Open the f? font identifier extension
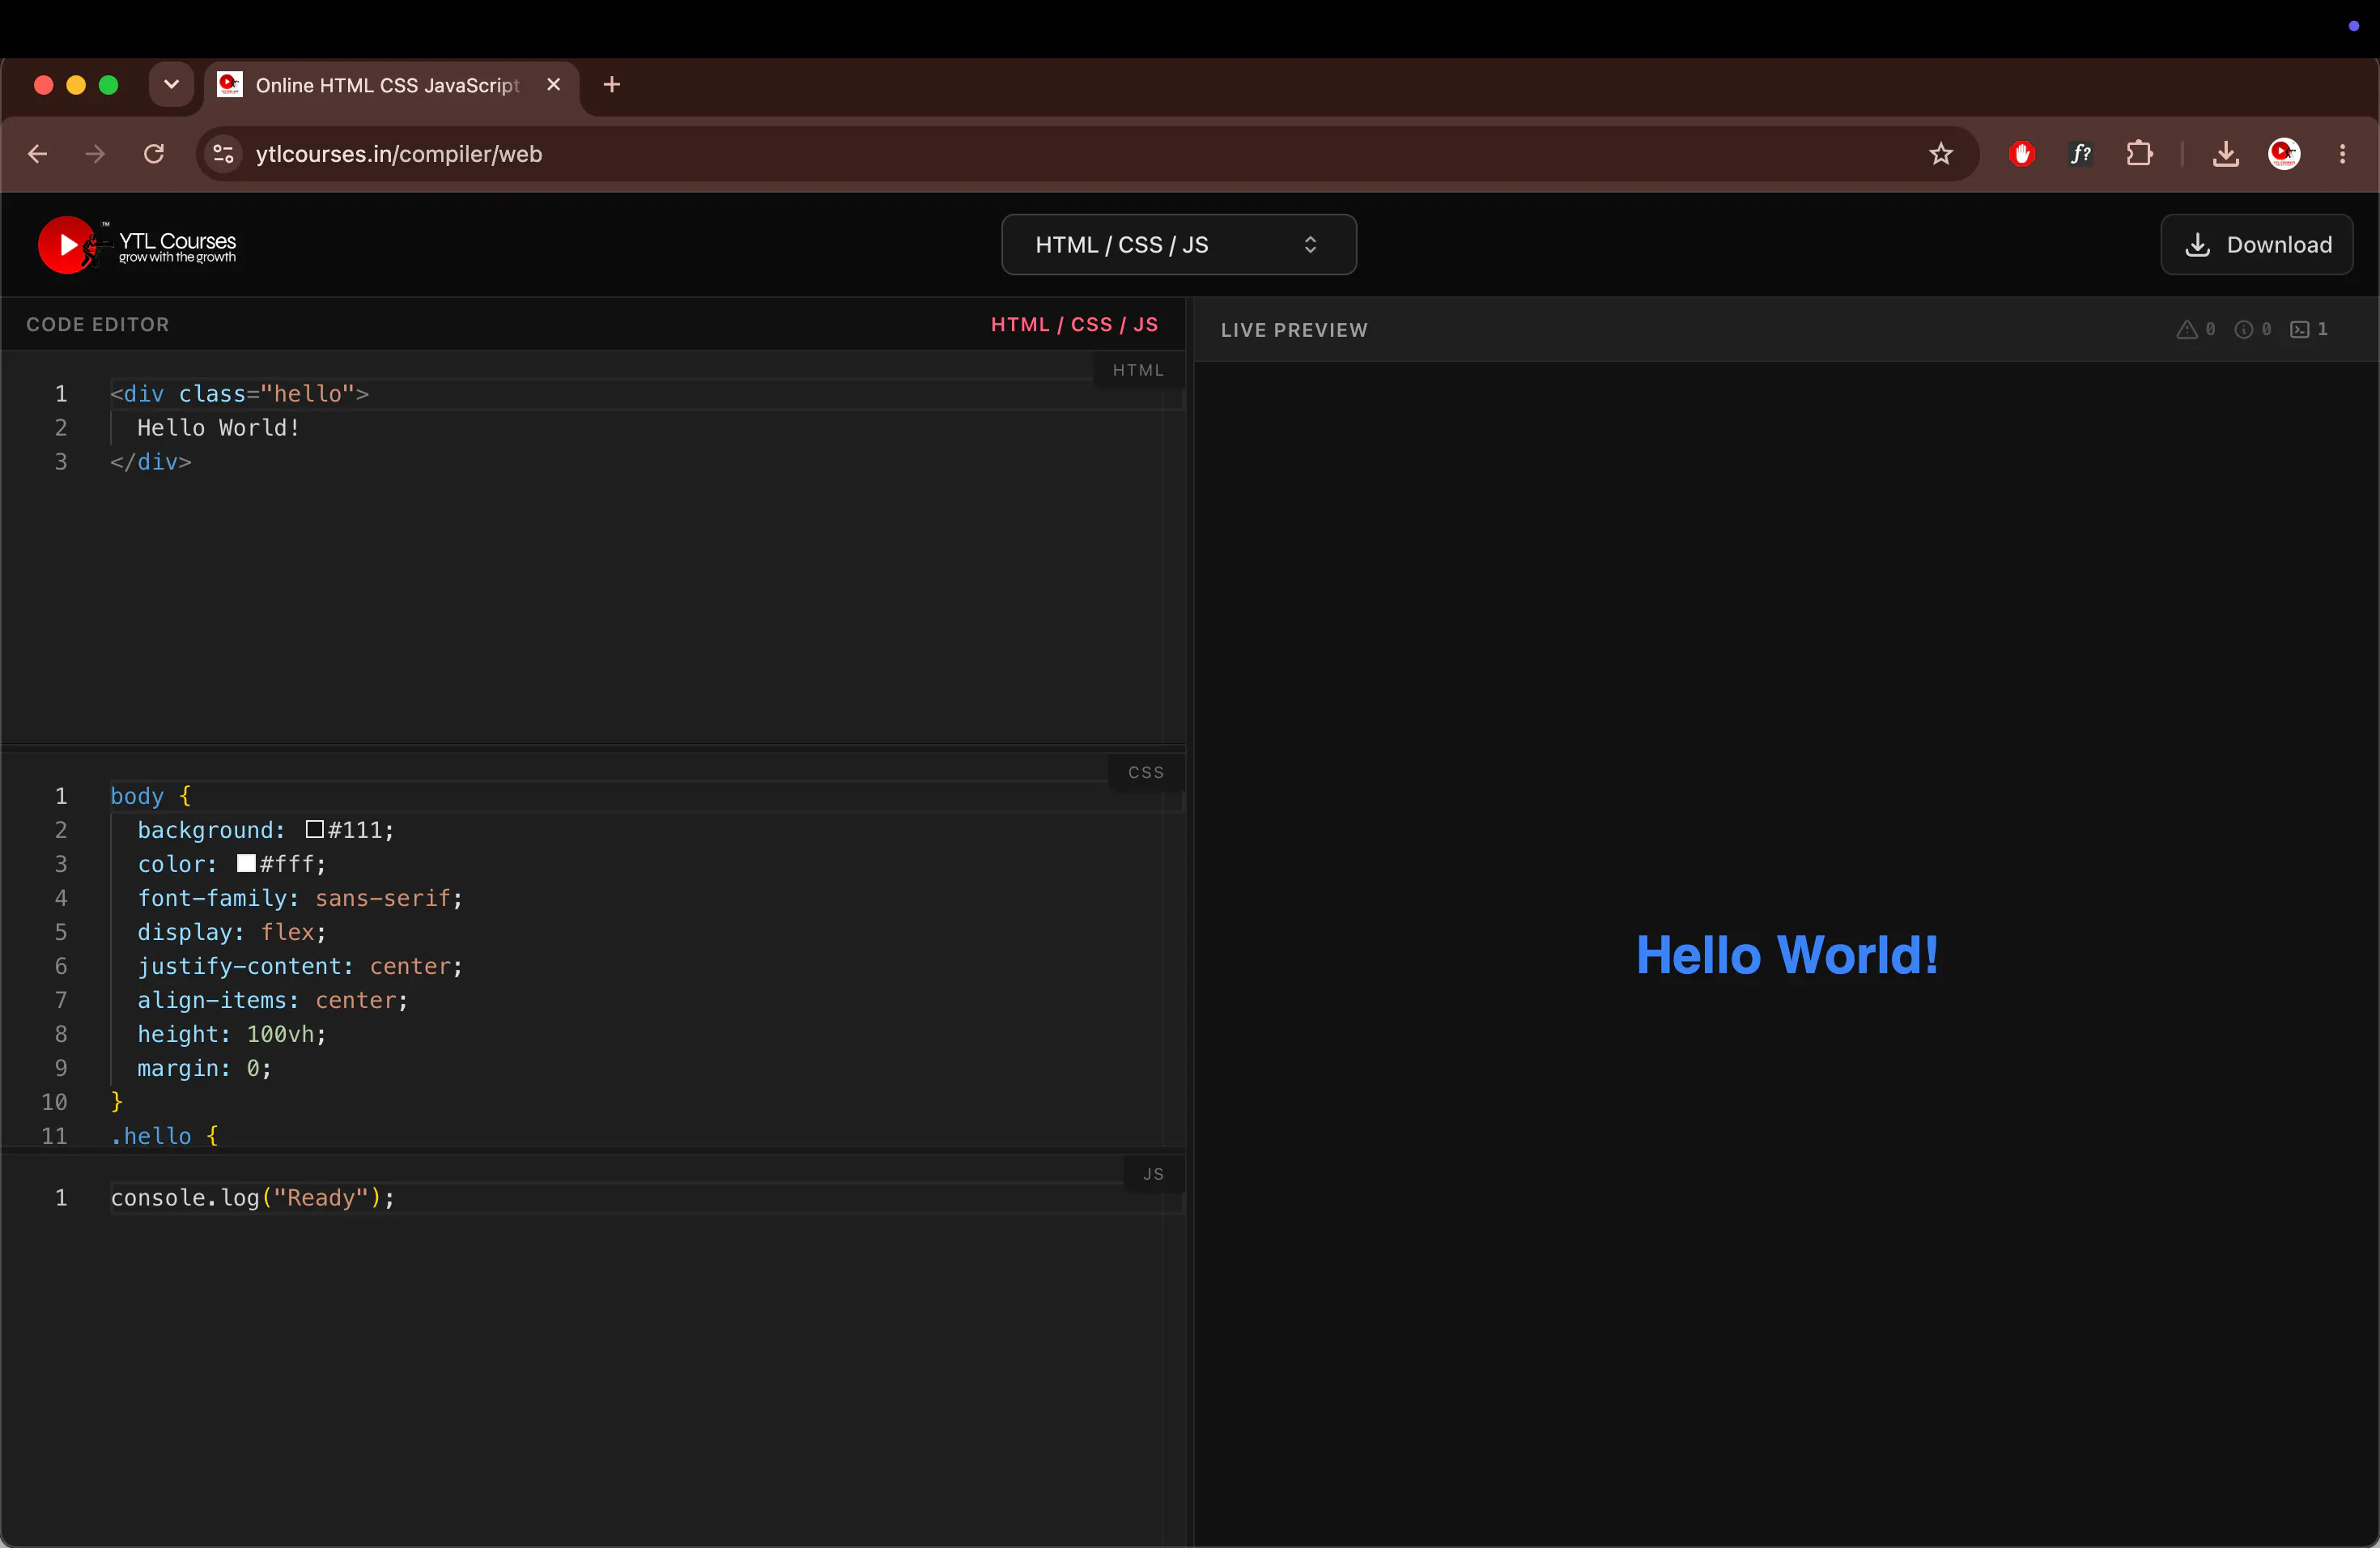The height and width of the screenshot is (1548, 2380). click(x=2080, y=154)
